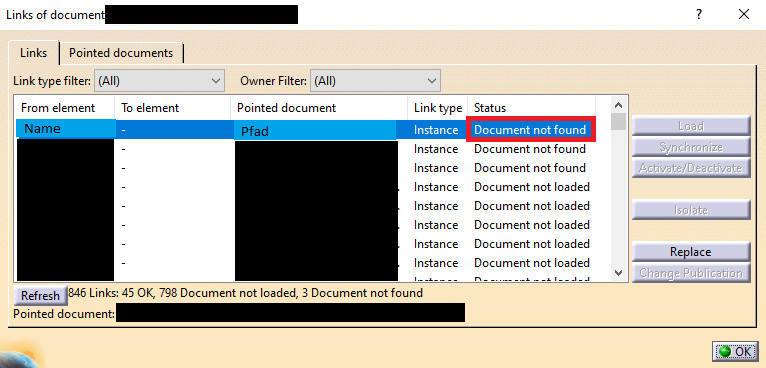Click the list scrollbar down arrow
Viewport: 766px width, 368px height.
618,273
